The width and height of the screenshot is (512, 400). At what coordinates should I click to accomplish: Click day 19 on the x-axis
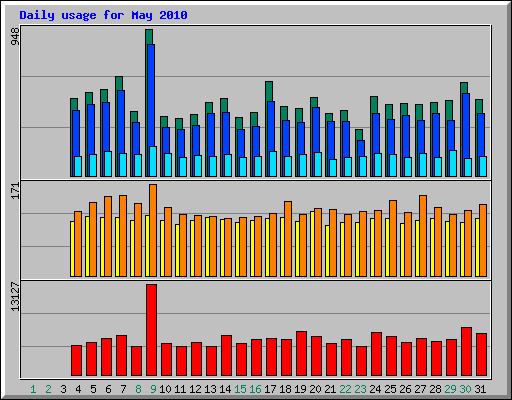coord(300,389)
